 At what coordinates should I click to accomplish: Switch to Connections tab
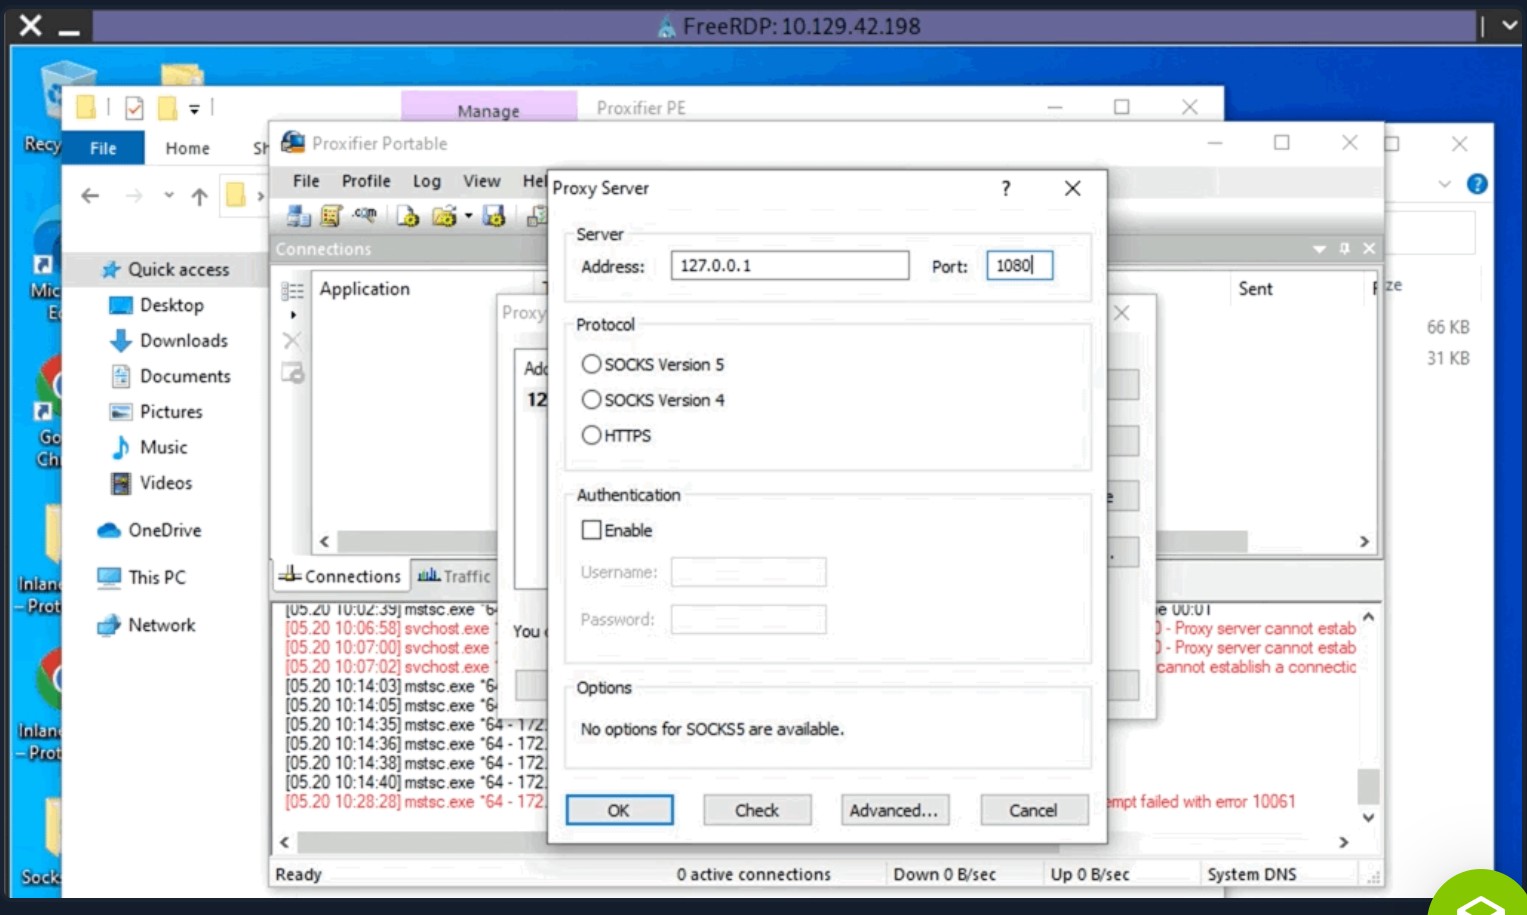click(340, 576)
